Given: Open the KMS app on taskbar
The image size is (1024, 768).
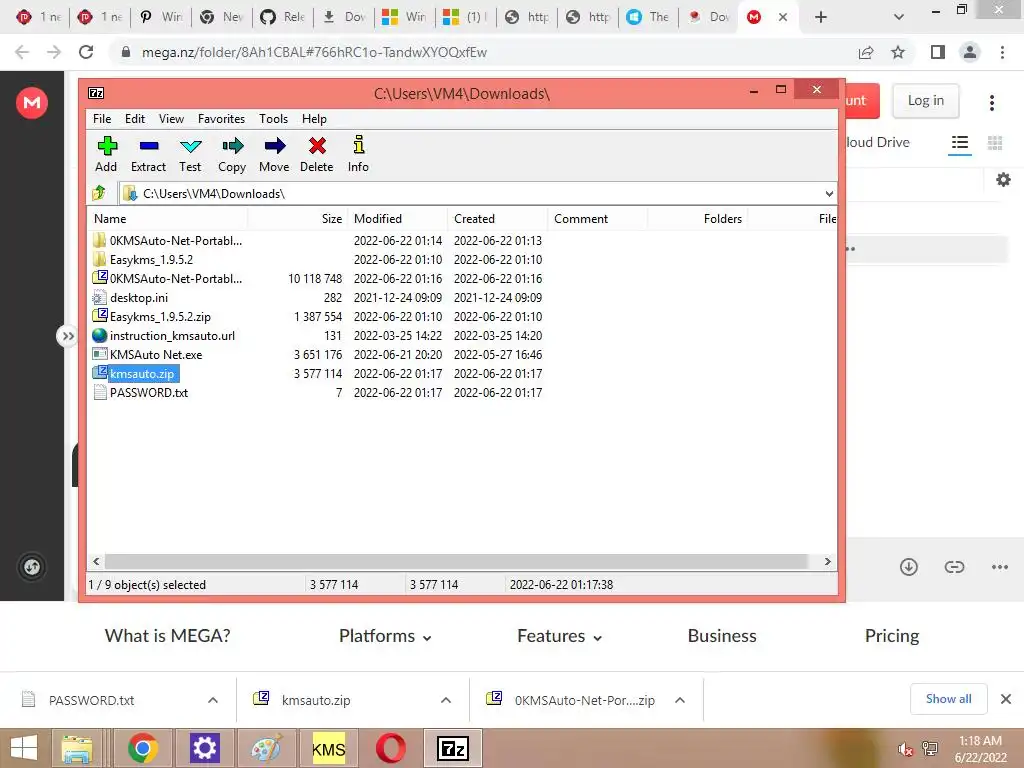Looking at the screenshot, I should 328,748.
